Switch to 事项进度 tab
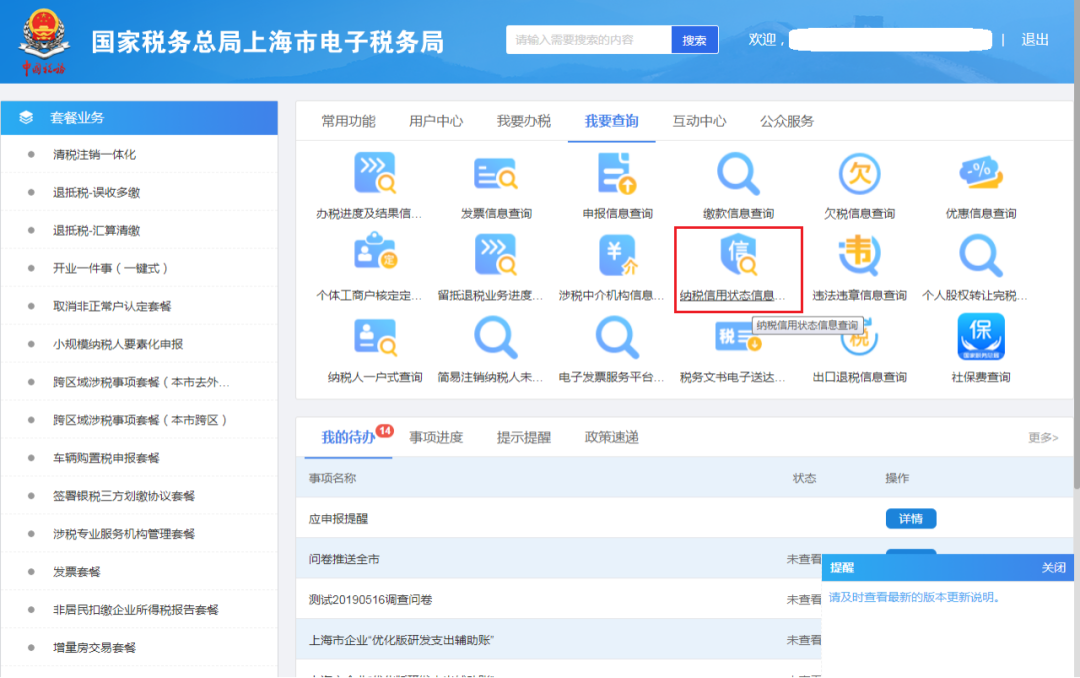Viewport: 1080px width, 678px height. (436, 437)
